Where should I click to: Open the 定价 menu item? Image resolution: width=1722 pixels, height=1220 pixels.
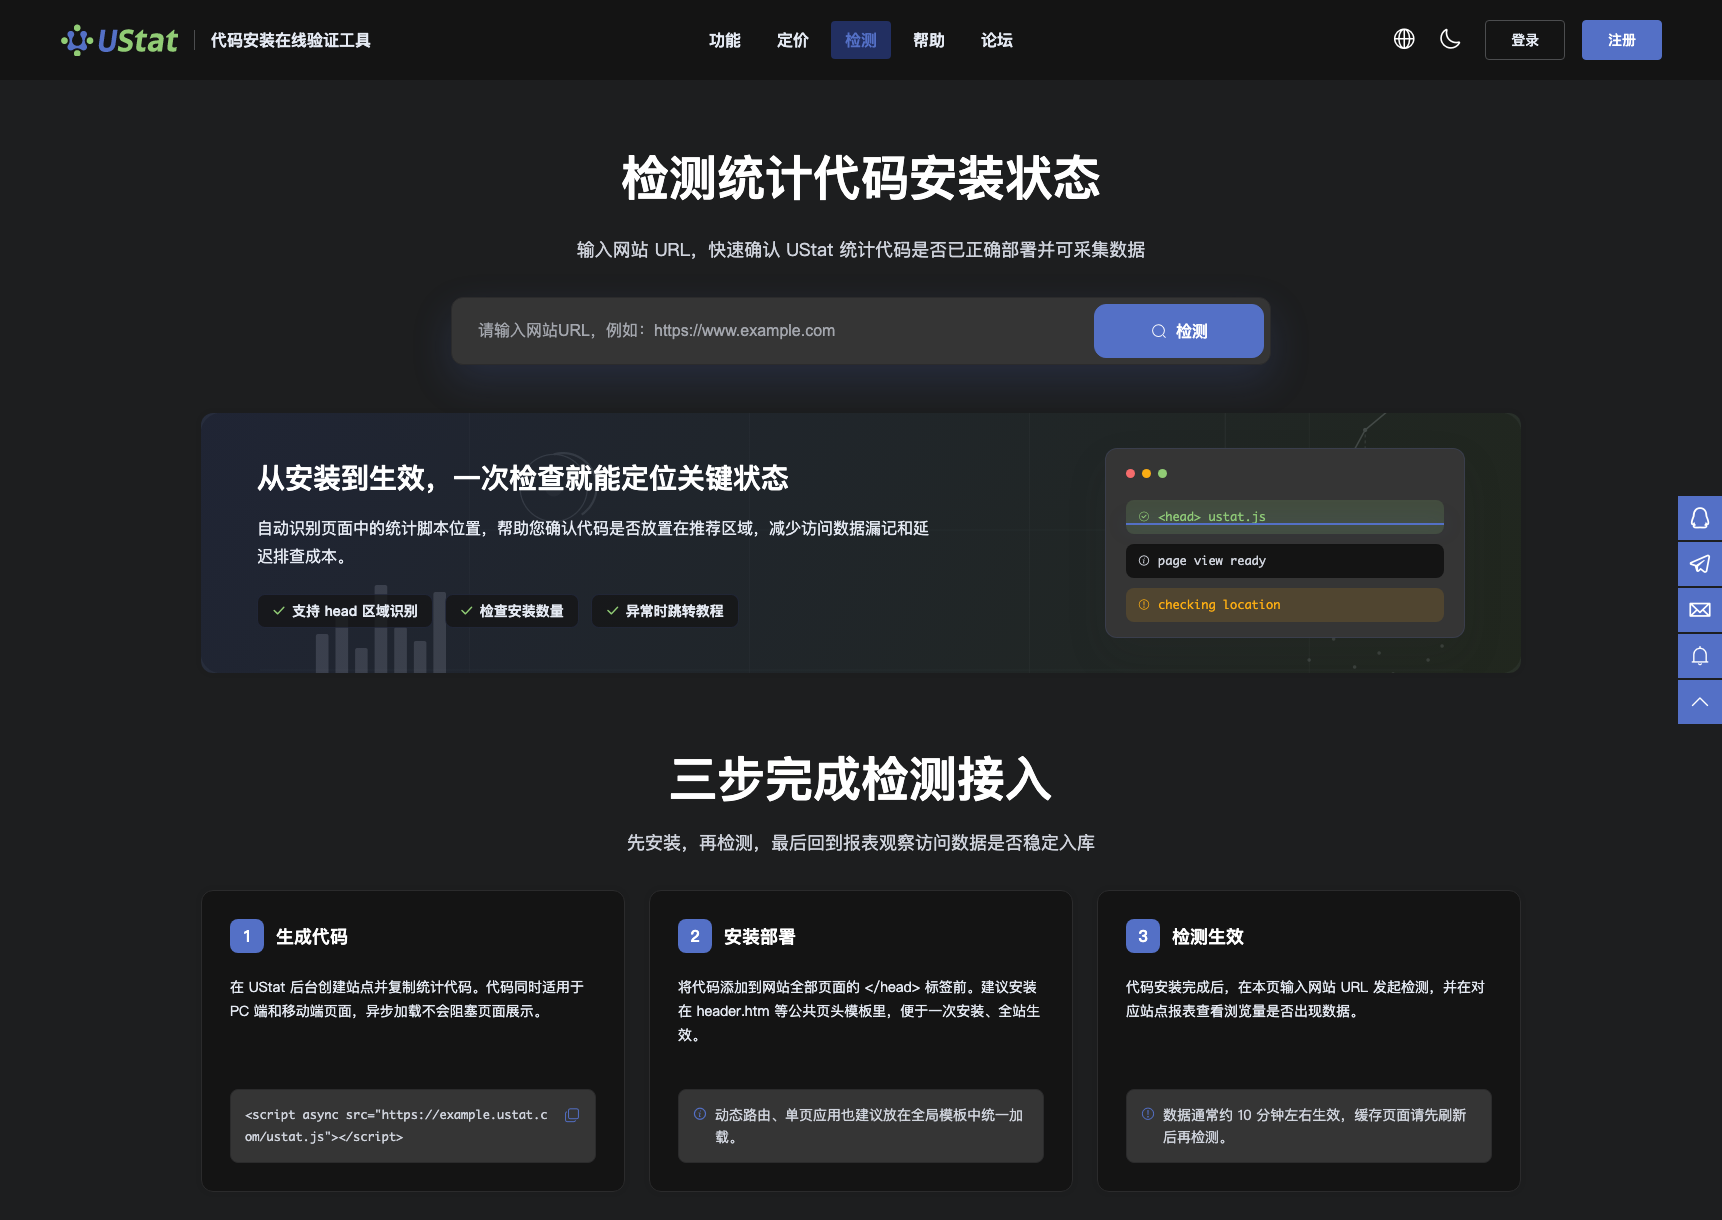792,40
